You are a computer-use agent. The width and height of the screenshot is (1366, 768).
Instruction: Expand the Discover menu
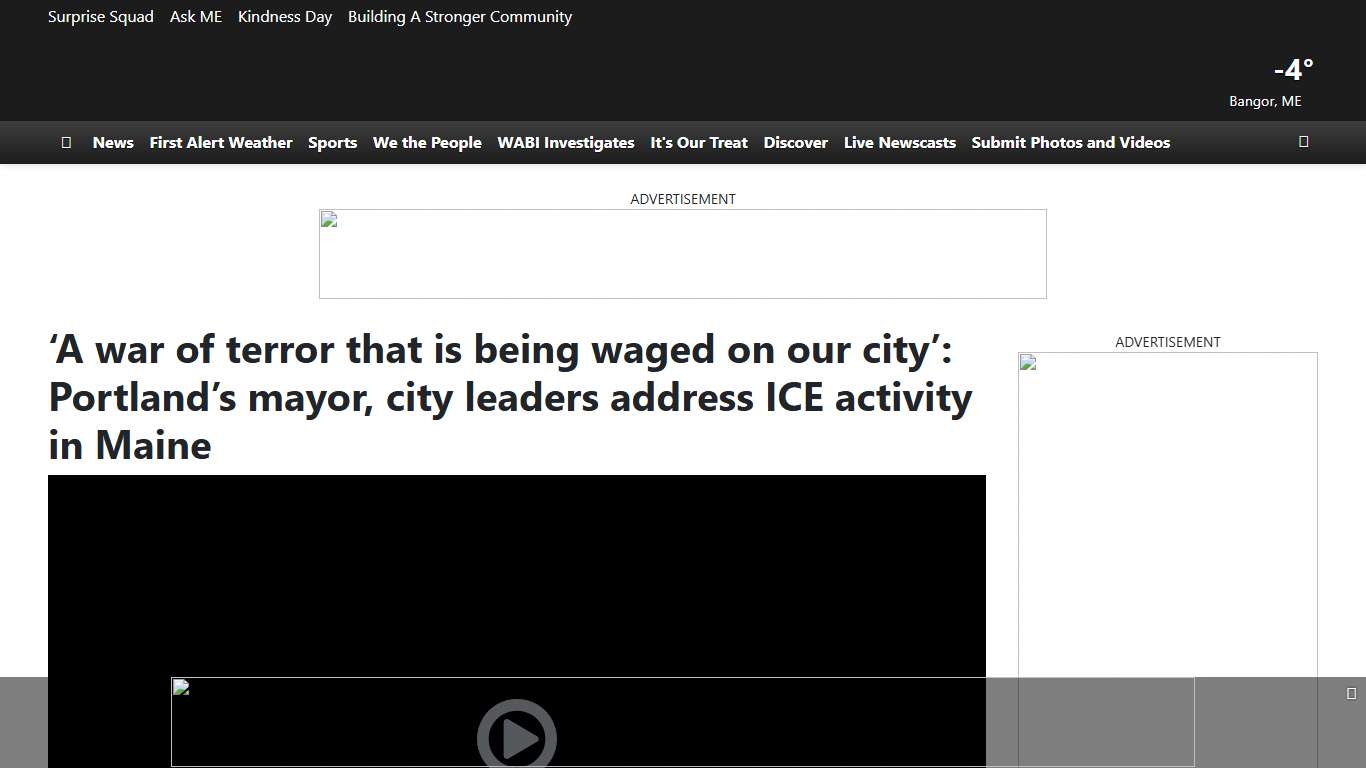[x=795, y=143]
